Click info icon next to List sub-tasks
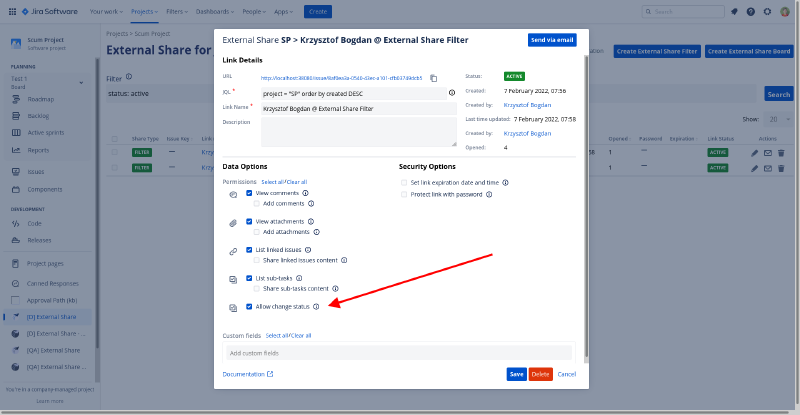 (299, 278)
